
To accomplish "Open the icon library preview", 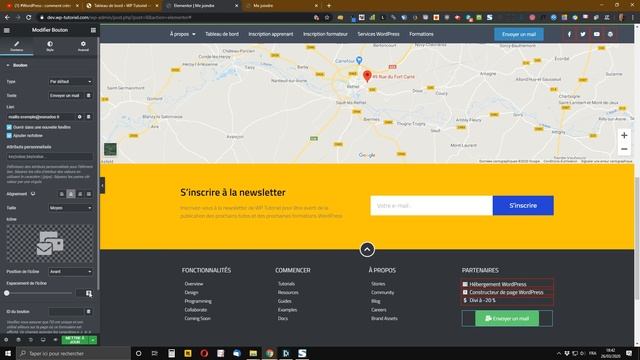I will pos(49,243).
